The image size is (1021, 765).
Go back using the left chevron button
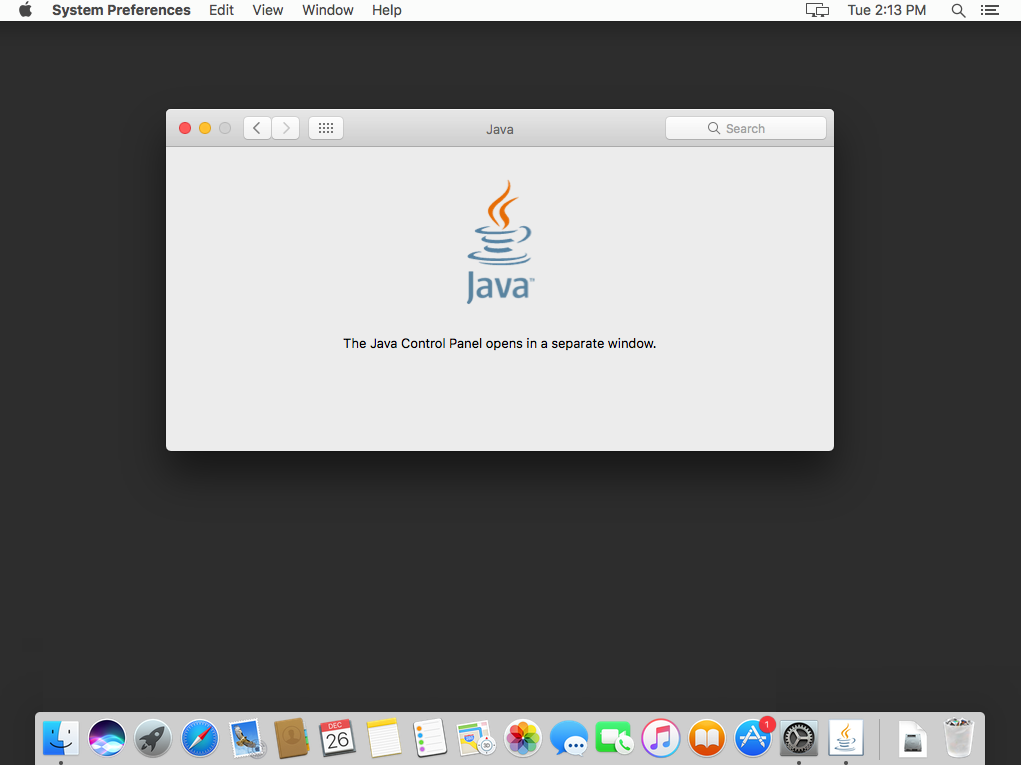(257, 128)
